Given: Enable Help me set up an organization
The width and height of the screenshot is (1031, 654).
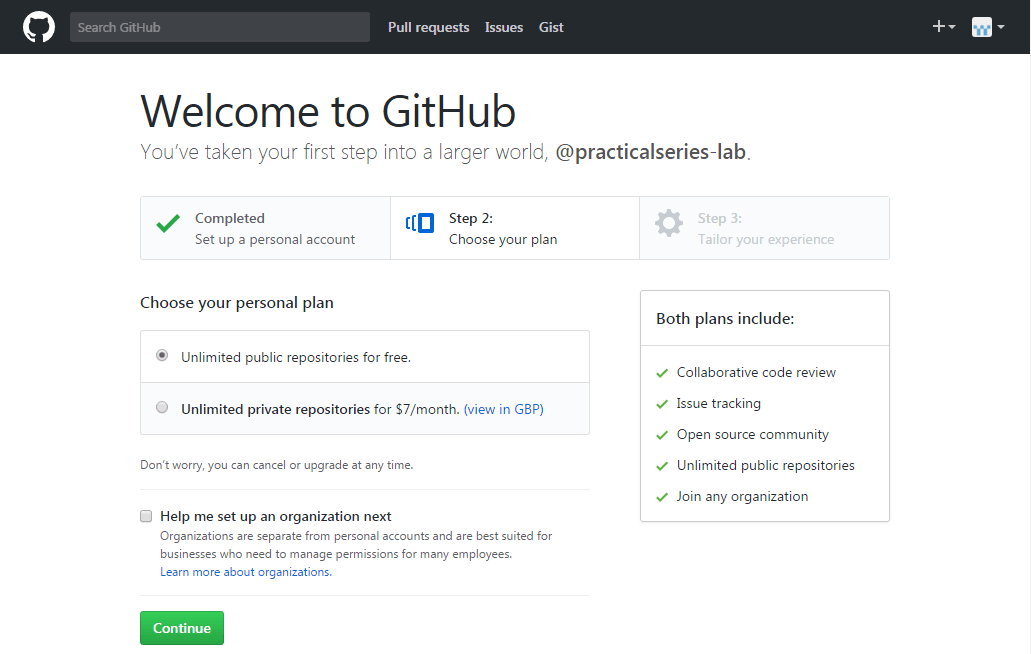Looking at the screenshot, I should pyautogui.click(x=146, y=517).
